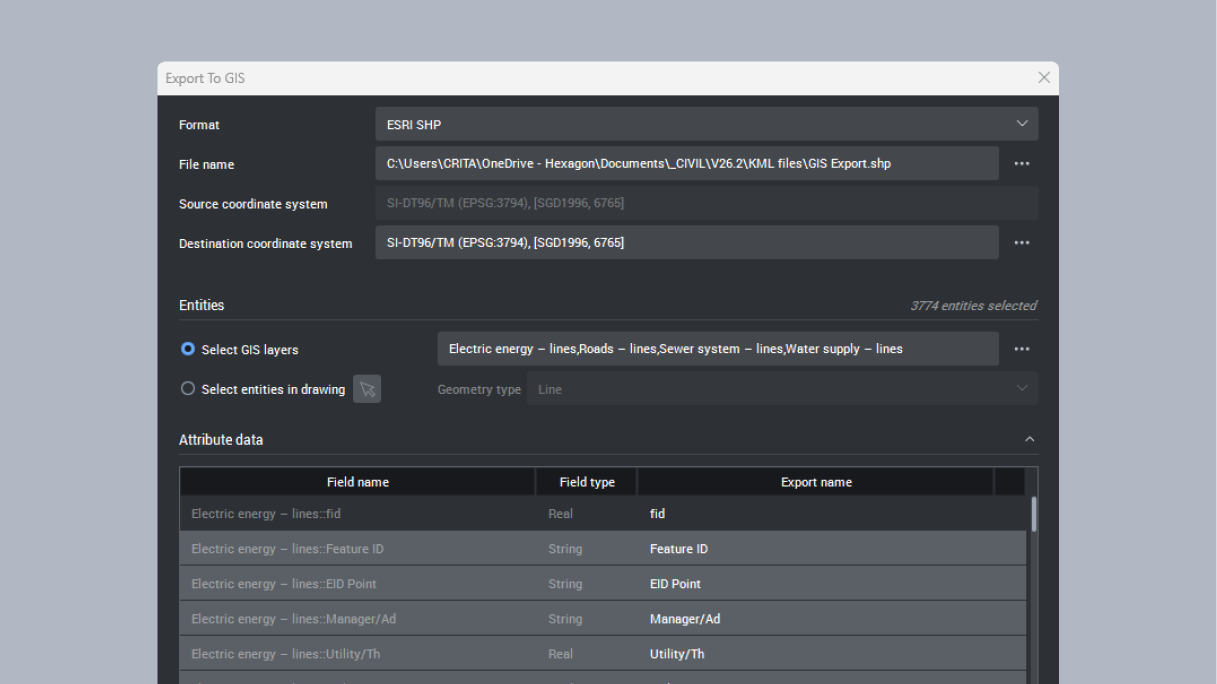Click the pick entities cursor icon
This screenshot has height=684, width=1217.
pos(367,389)
